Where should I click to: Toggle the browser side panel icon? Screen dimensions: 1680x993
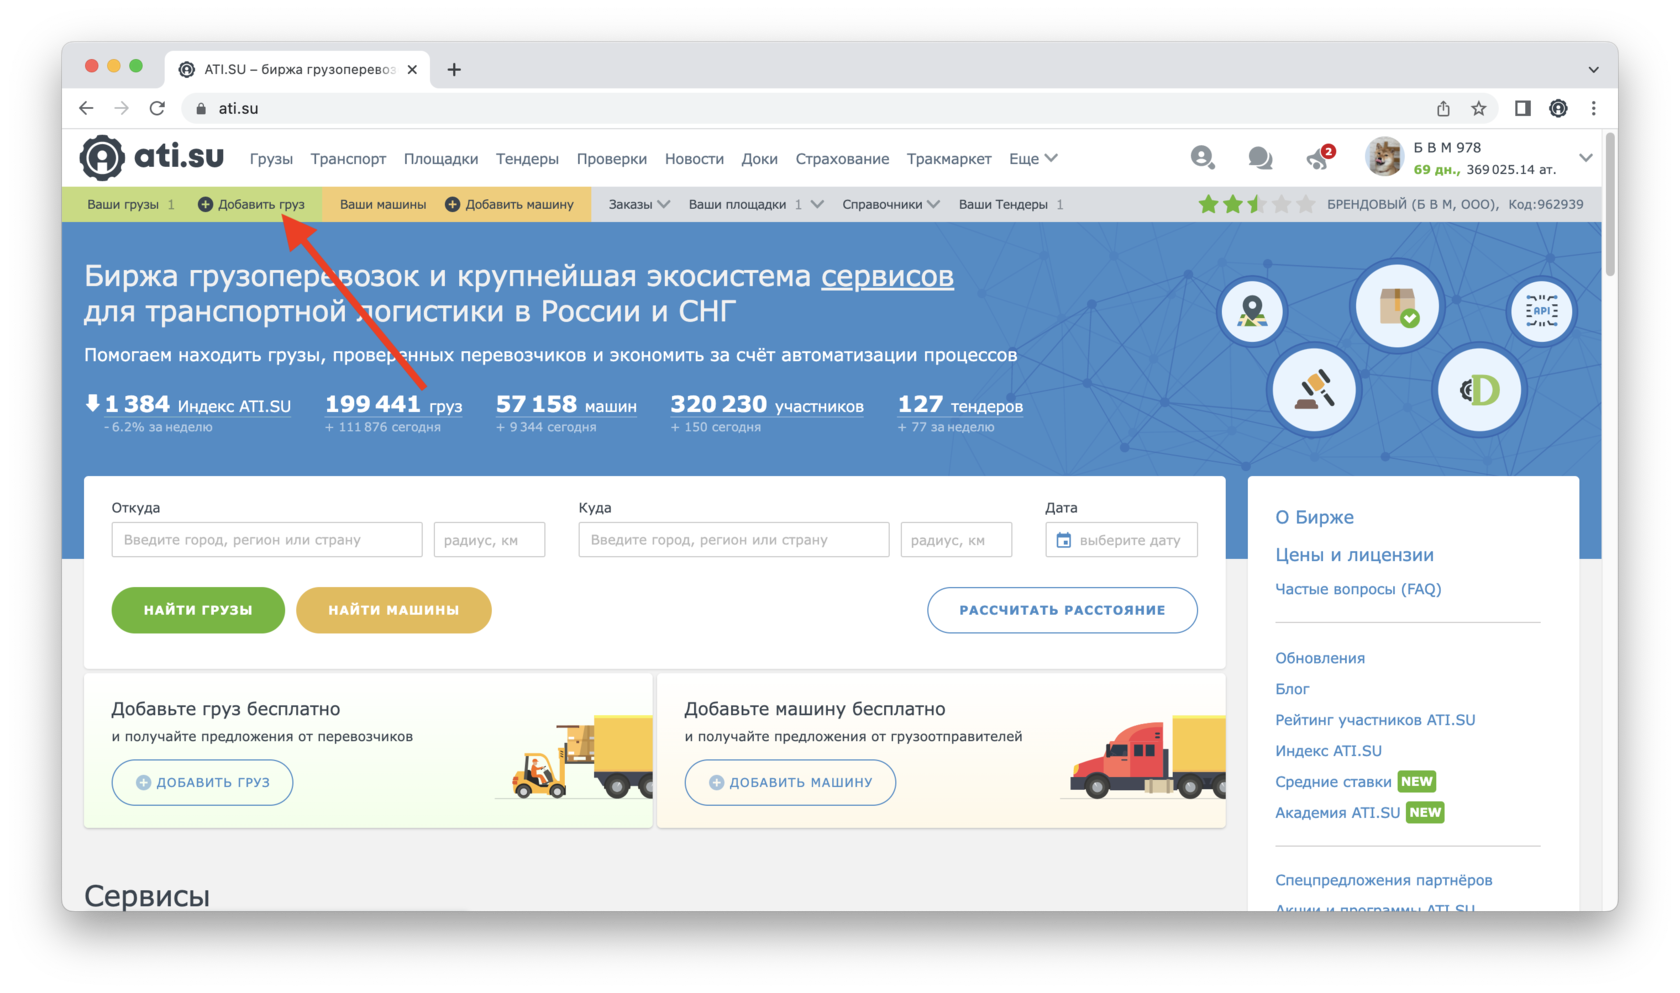tap(1522, 108)
